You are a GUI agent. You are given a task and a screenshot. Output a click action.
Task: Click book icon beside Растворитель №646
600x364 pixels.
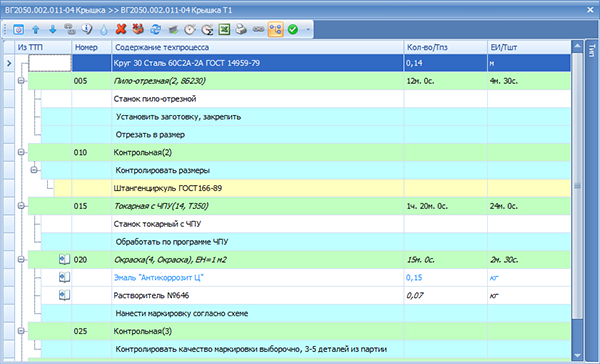(64, 295)
